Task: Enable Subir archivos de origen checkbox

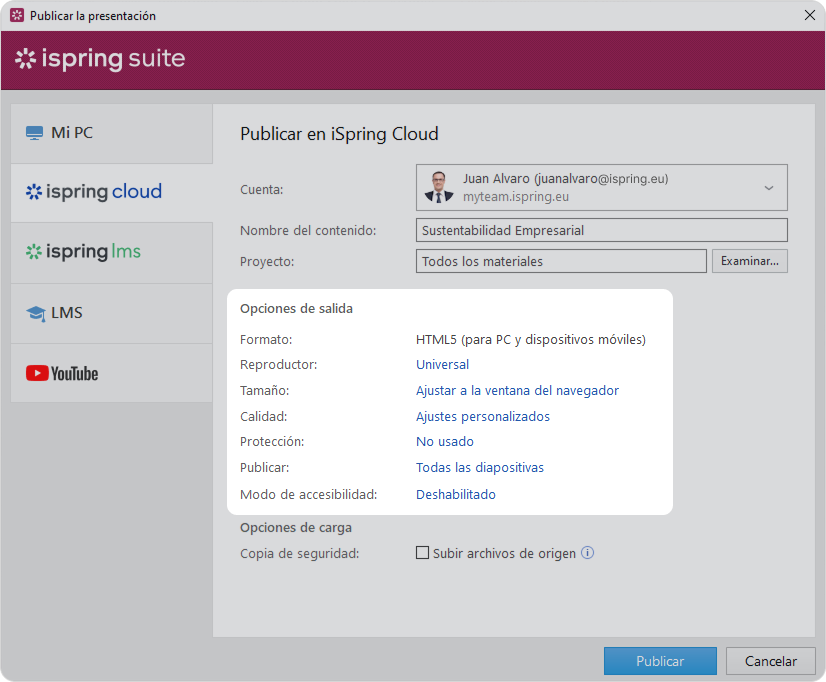Action: 422,553
